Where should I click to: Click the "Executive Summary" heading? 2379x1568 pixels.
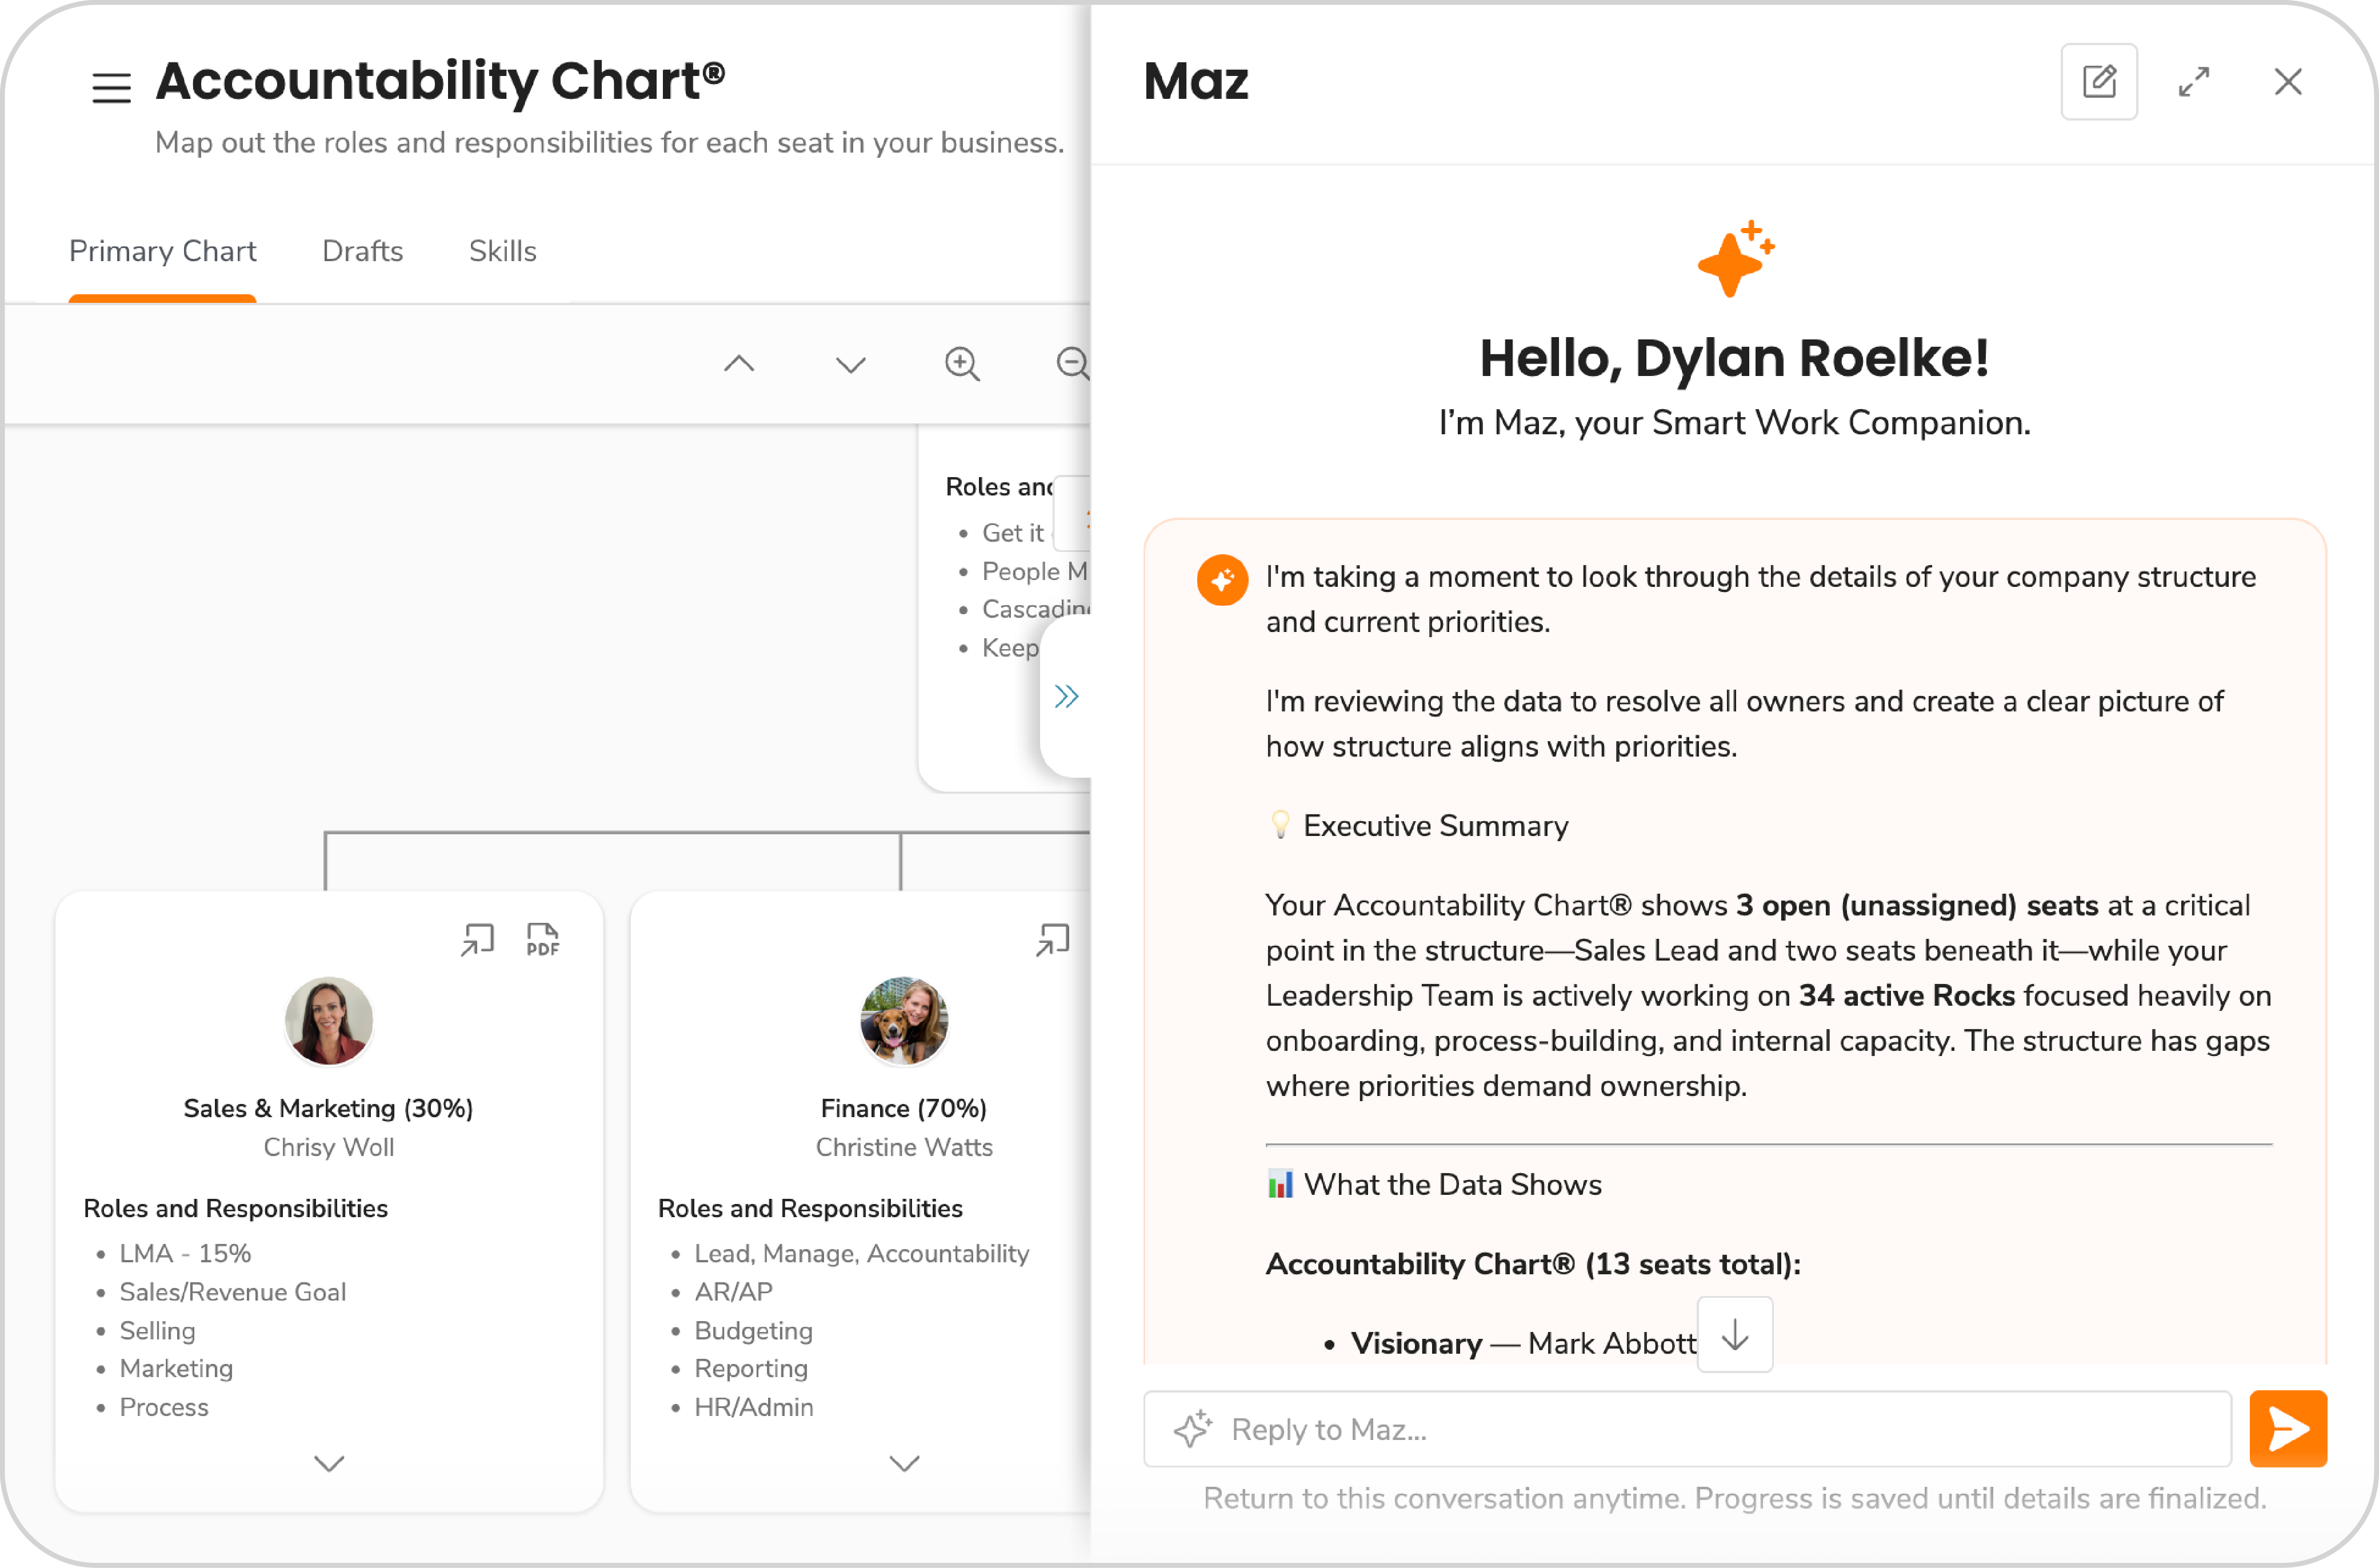tap(1435, 825)
